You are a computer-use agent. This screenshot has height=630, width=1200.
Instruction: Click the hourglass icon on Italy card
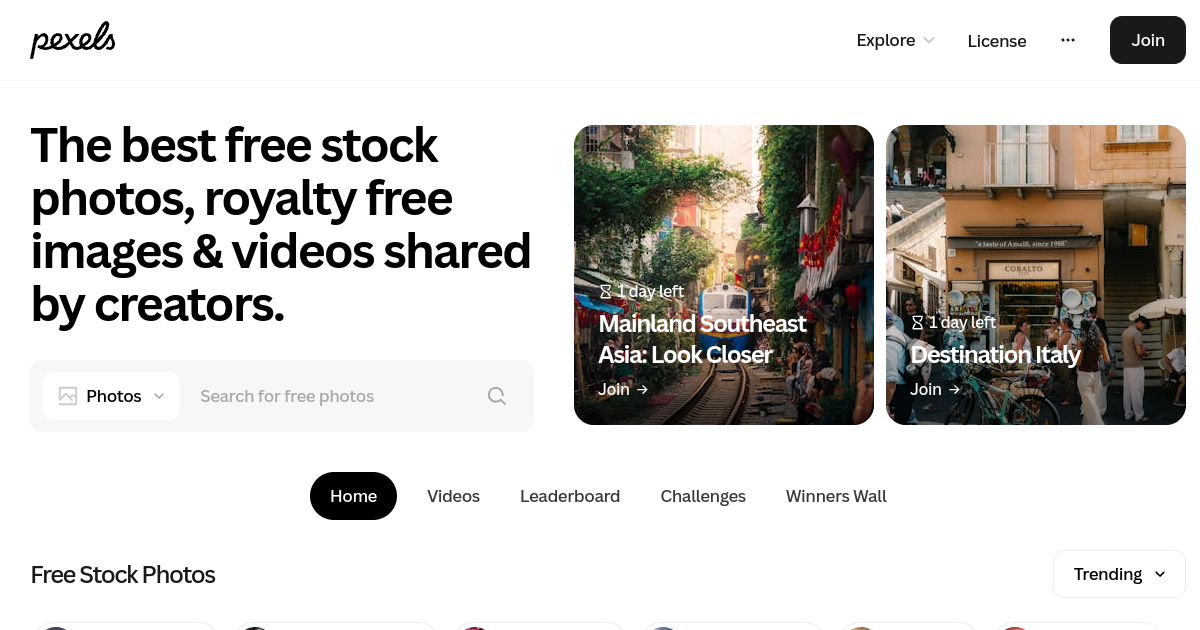click(917, 322)
